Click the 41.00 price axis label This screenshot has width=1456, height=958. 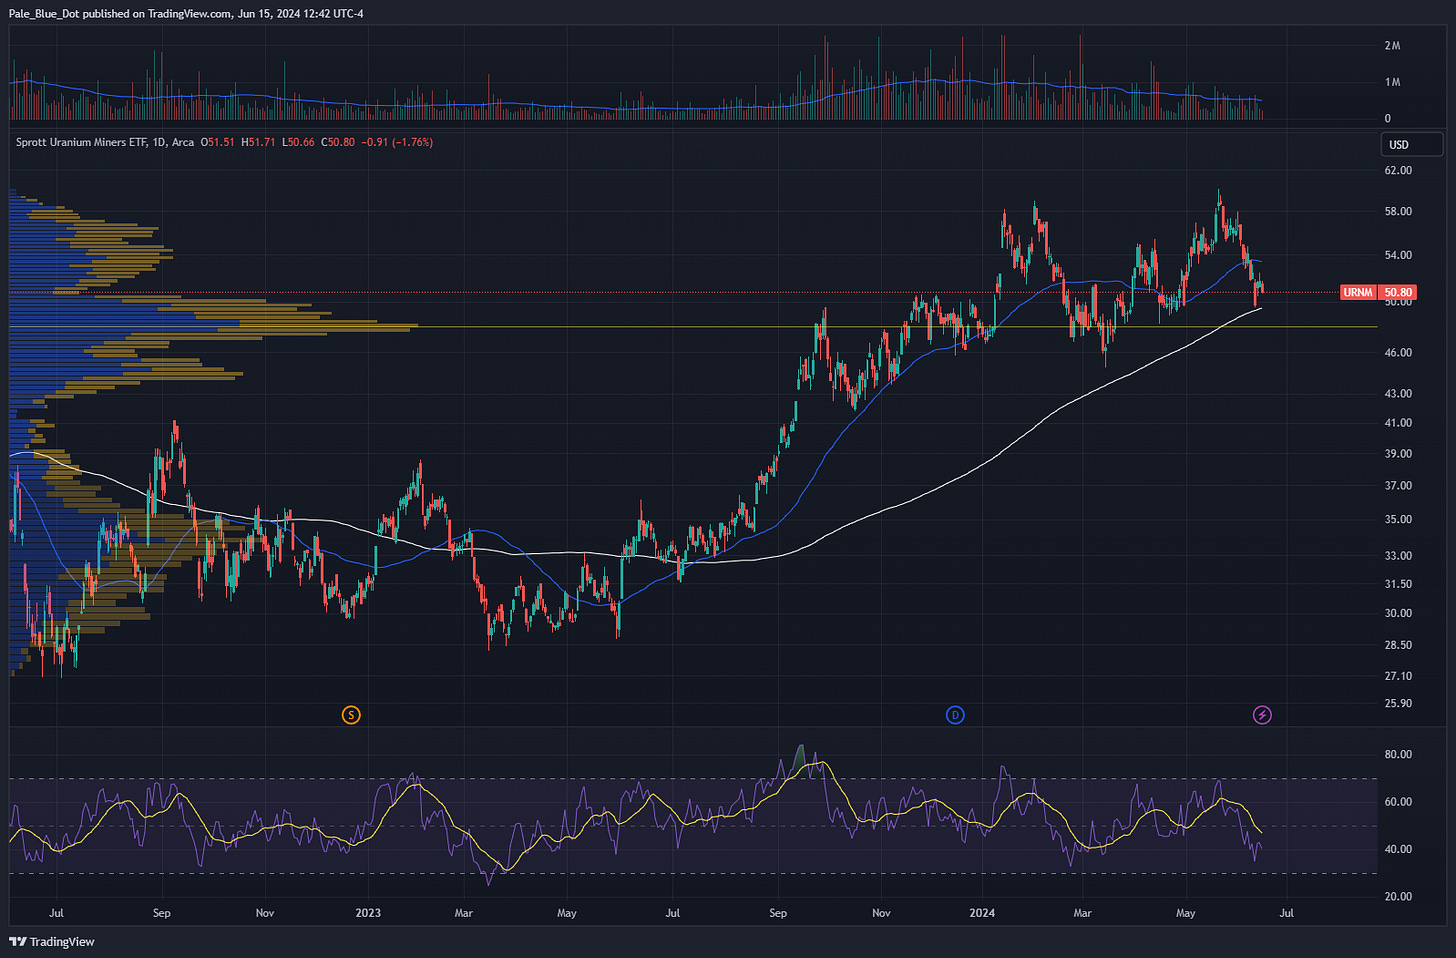coord(1398,422)
